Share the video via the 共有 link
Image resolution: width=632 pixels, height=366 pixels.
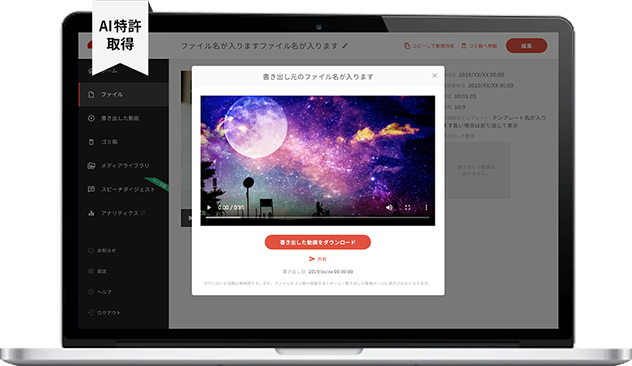click(x=318, y=259)
